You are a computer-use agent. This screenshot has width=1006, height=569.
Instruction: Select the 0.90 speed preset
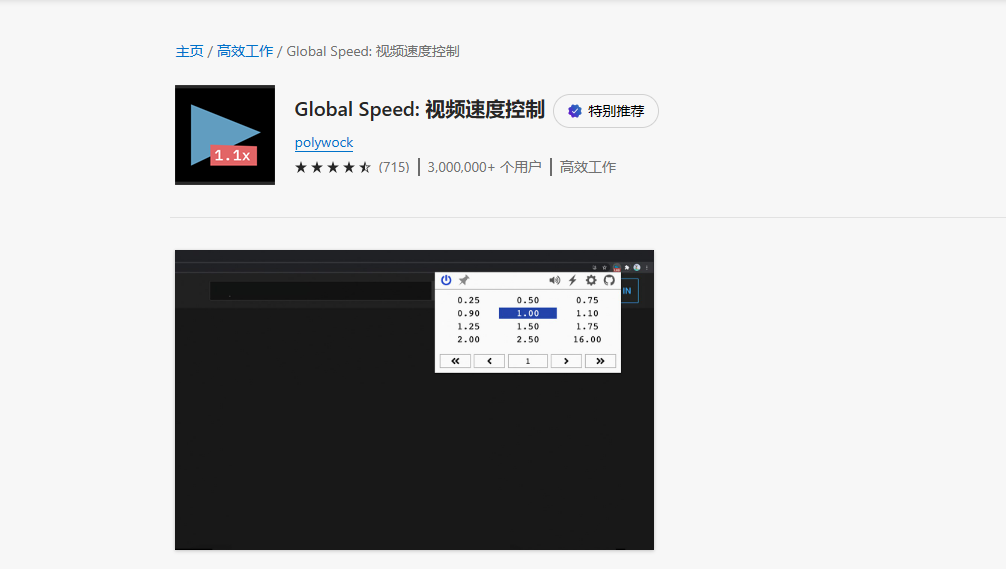click(468, 313)
